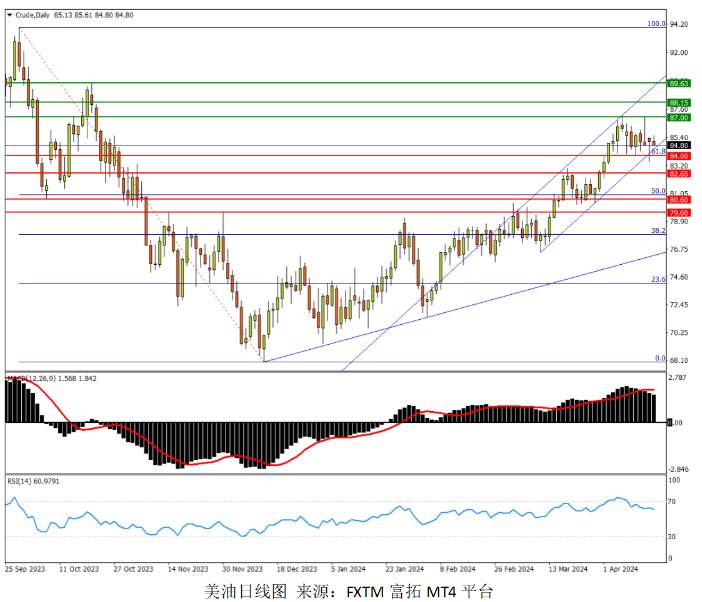Click the 50.0 Fibonacci level label

coord(658,190)
